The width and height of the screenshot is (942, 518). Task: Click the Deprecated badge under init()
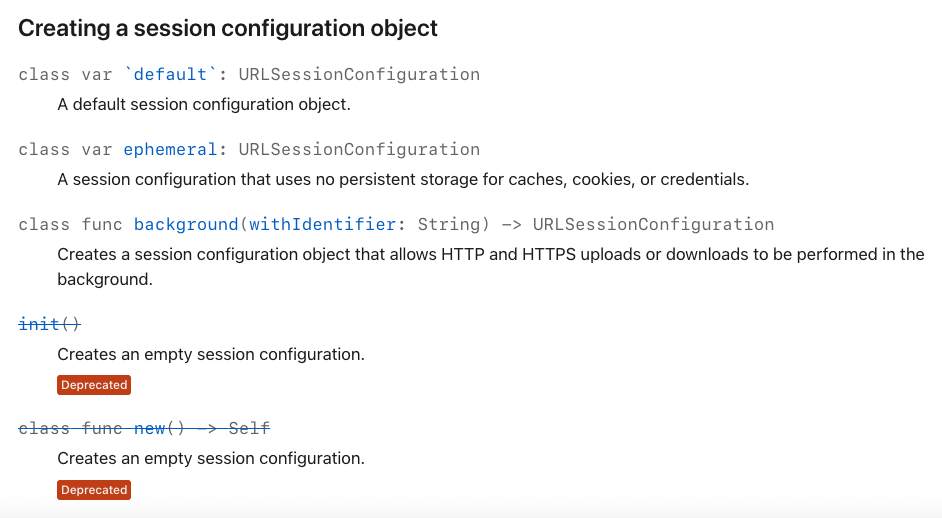tap(94, 385)
